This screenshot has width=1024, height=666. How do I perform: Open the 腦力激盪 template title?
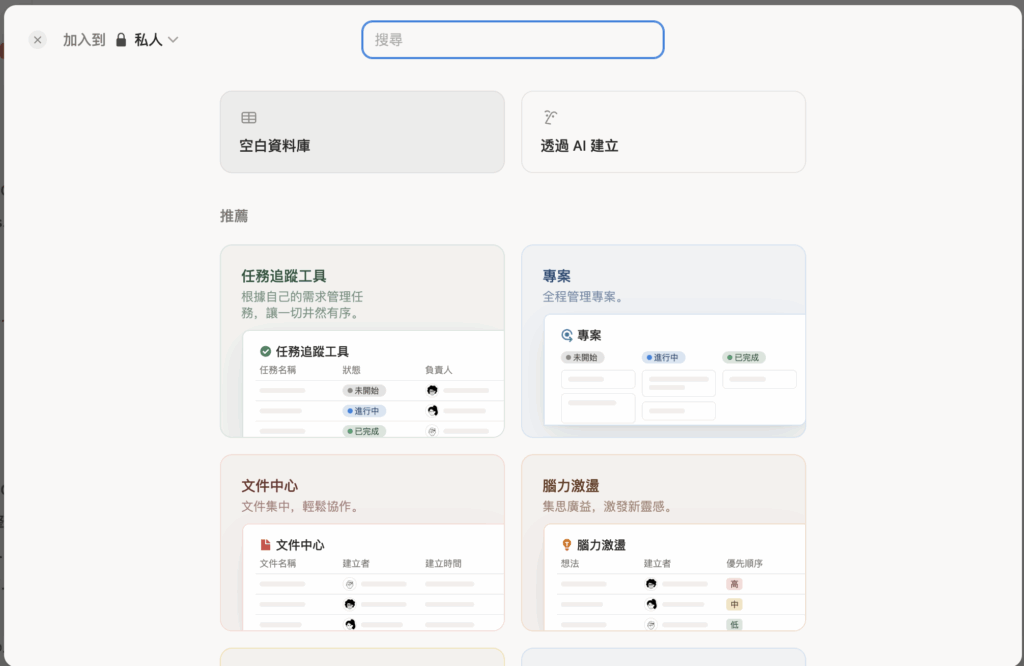(x=571, y=485)
